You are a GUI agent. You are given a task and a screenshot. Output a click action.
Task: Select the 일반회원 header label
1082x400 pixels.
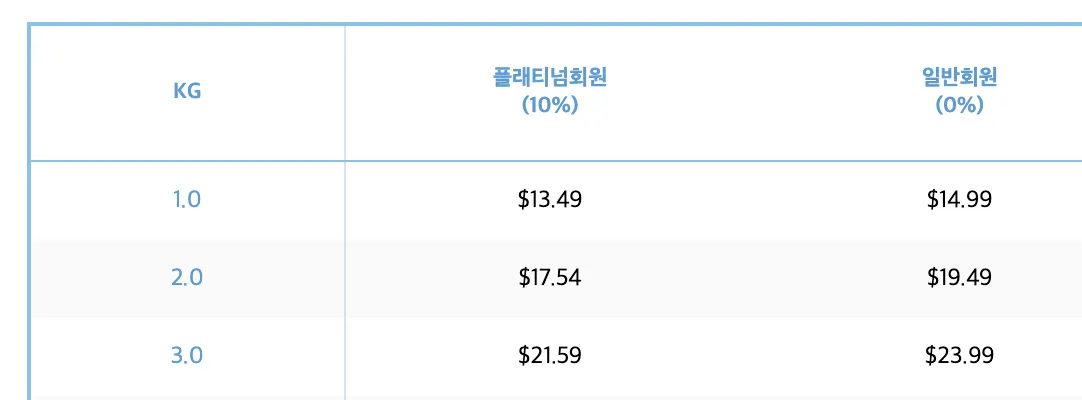click(x=959, y=78)
